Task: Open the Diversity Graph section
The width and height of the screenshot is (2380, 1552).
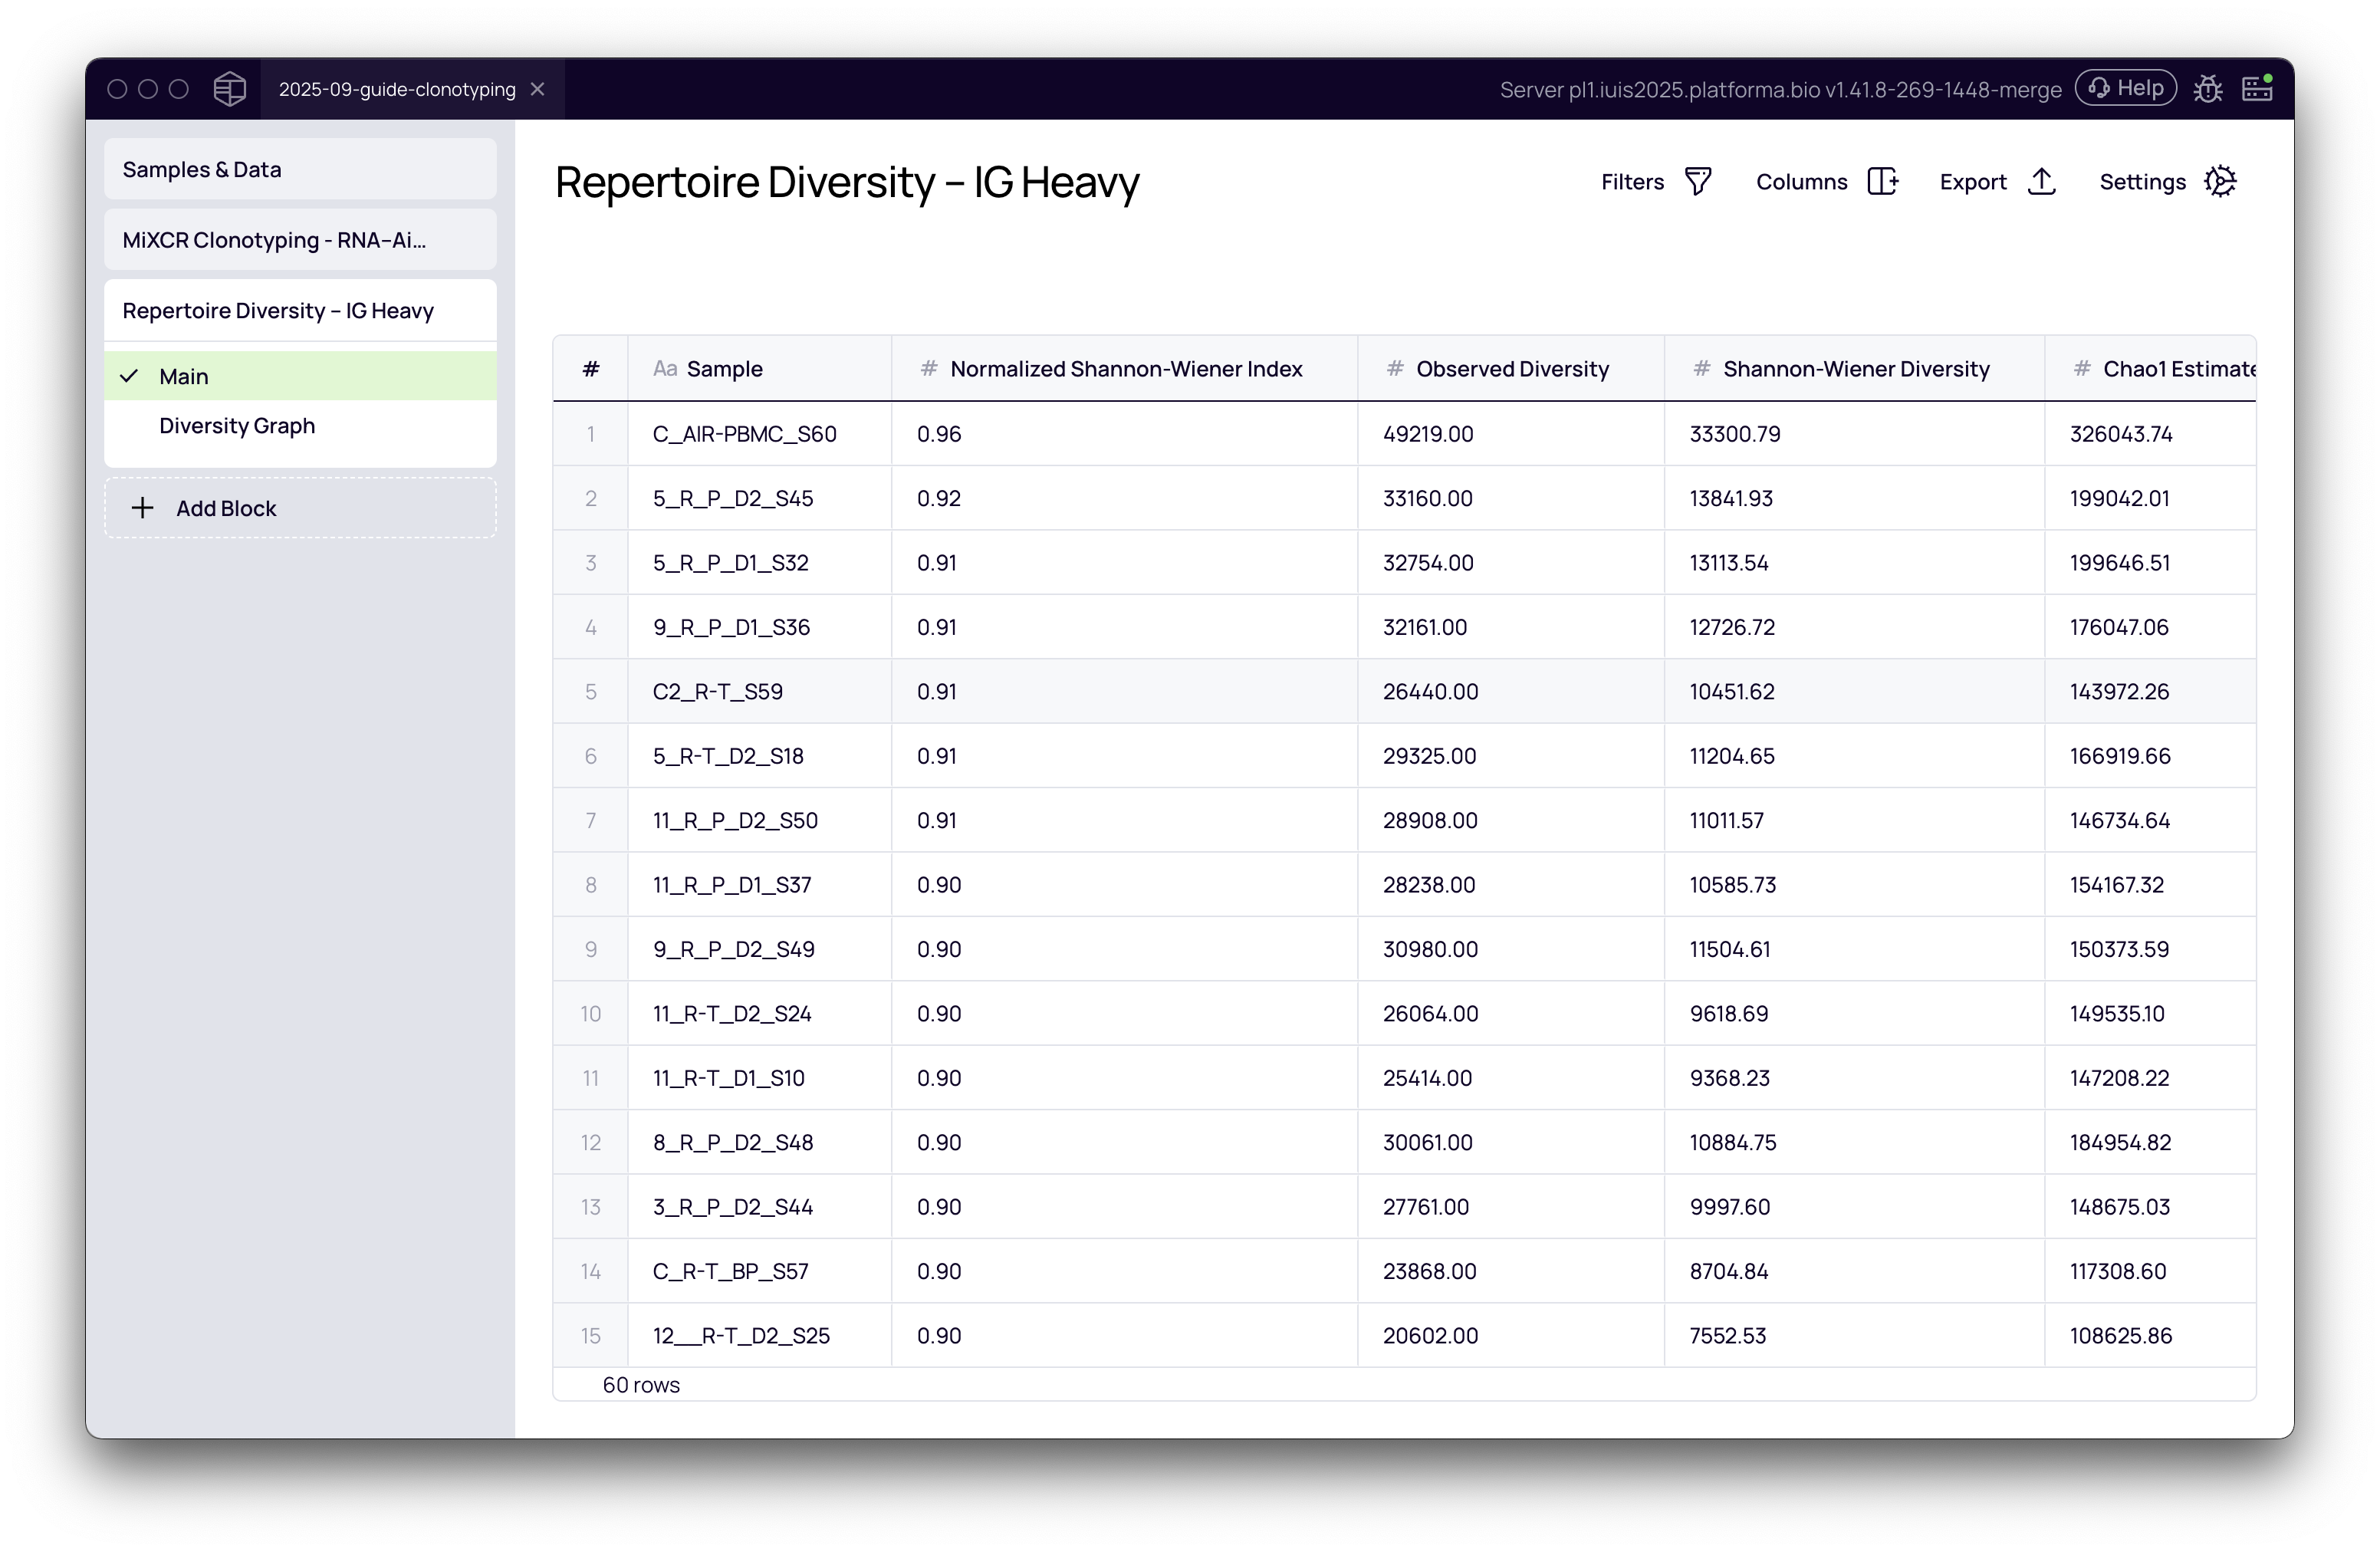Action: pyautogui.click(x=237, y=426)
